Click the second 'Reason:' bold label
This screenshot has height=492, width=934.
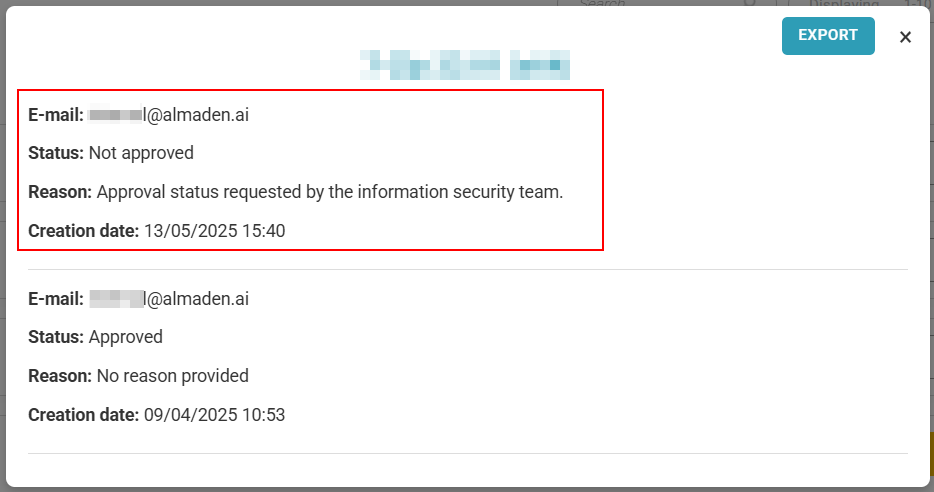60,376
